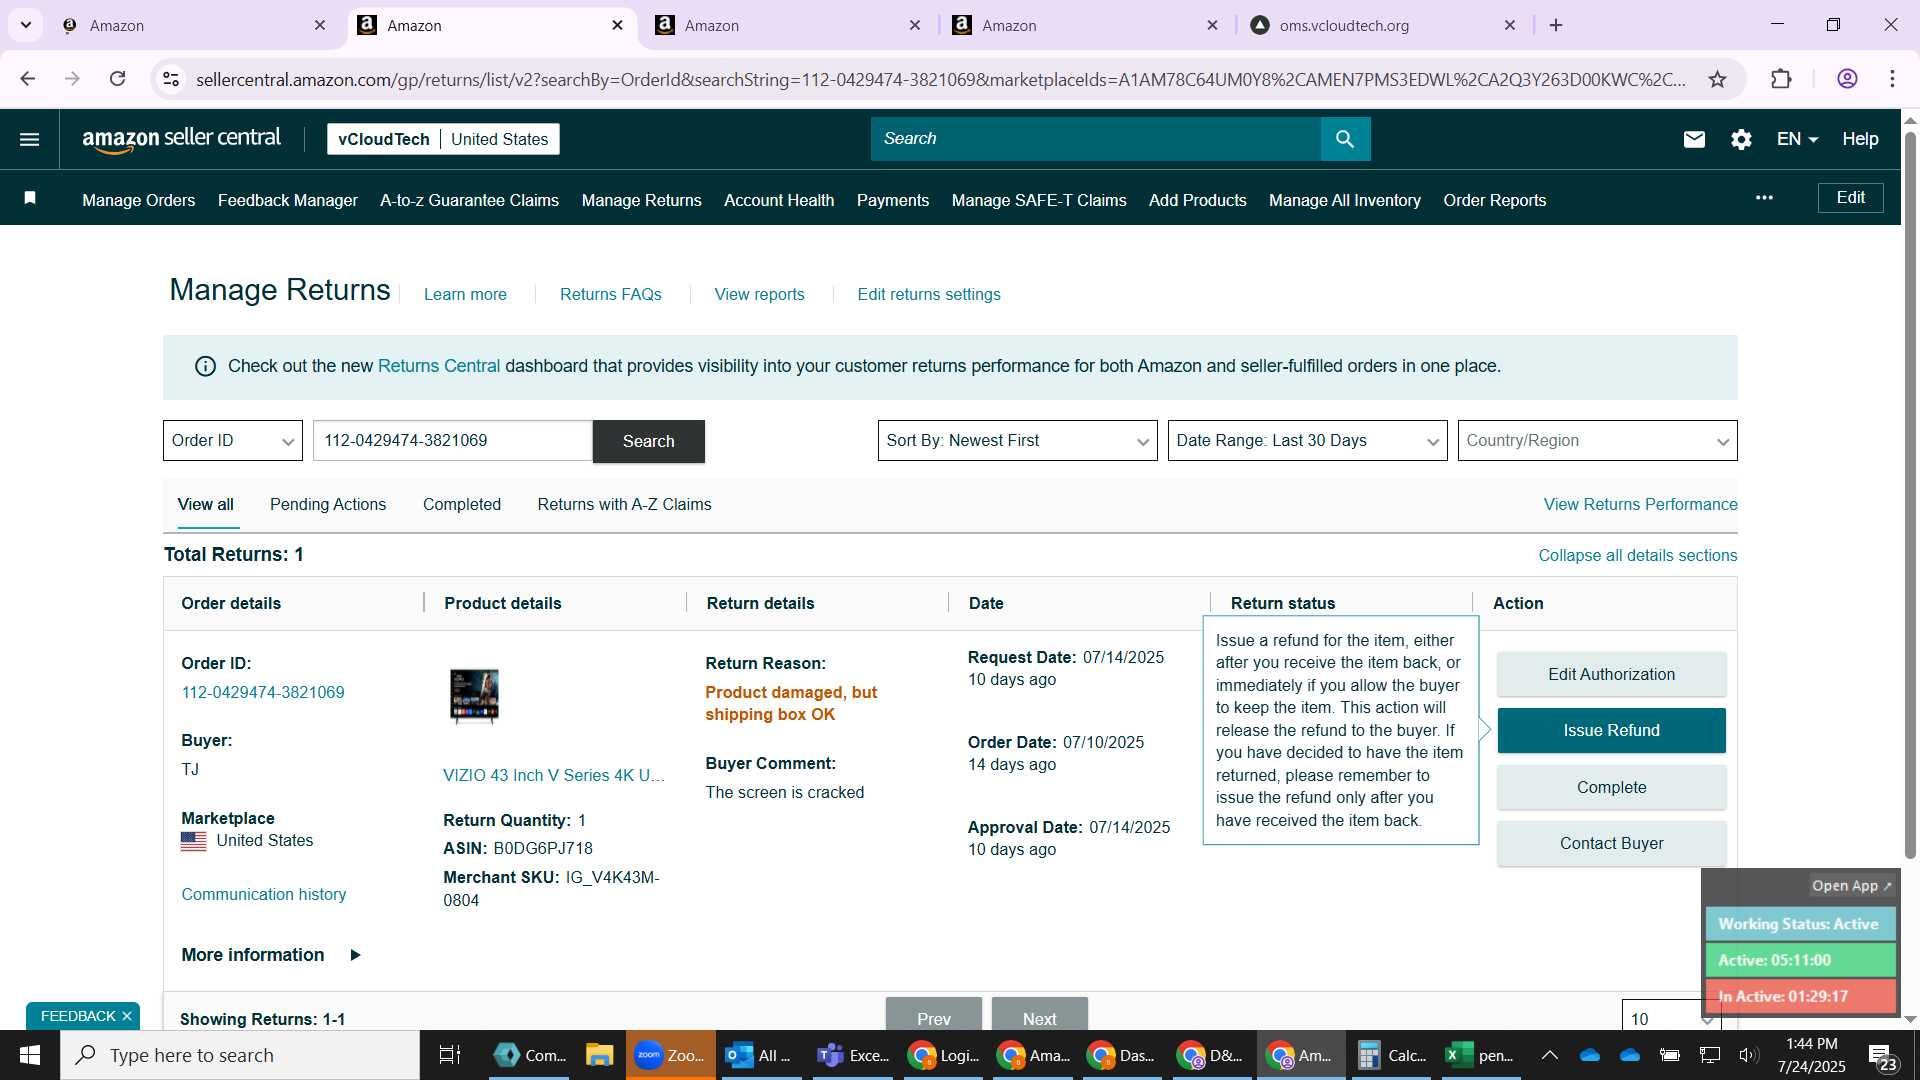Open Manage Orders in the nav bar
1920x1080 pixels.
(139, 200)
